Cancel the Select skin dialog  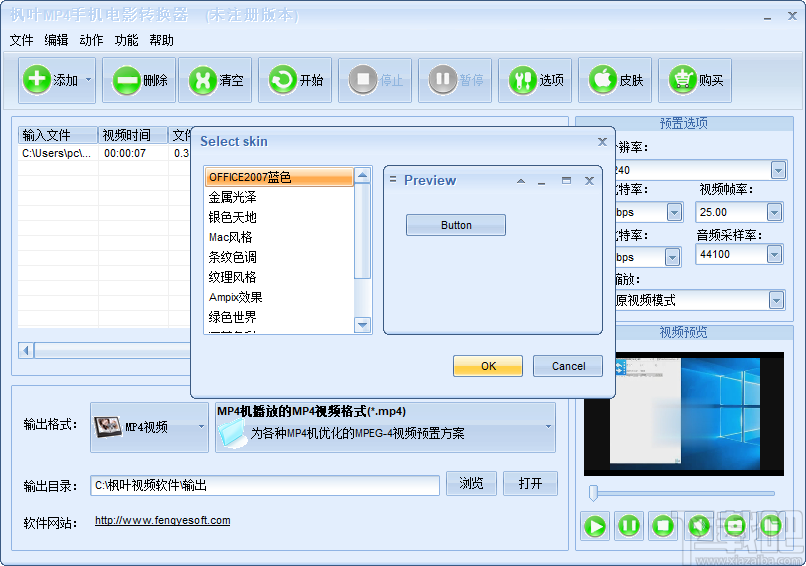pos(568,366)
